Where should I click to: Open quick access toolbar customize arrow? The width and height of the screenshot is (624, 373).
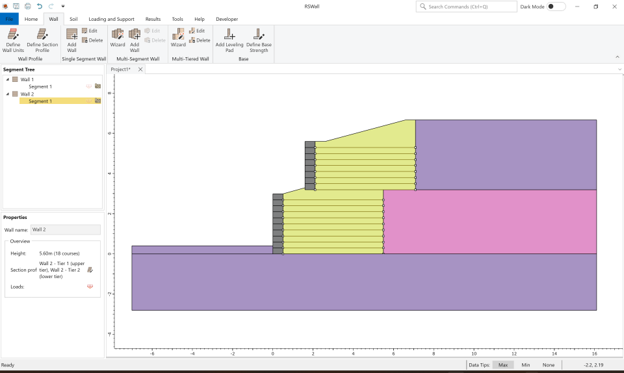[63, 6]
